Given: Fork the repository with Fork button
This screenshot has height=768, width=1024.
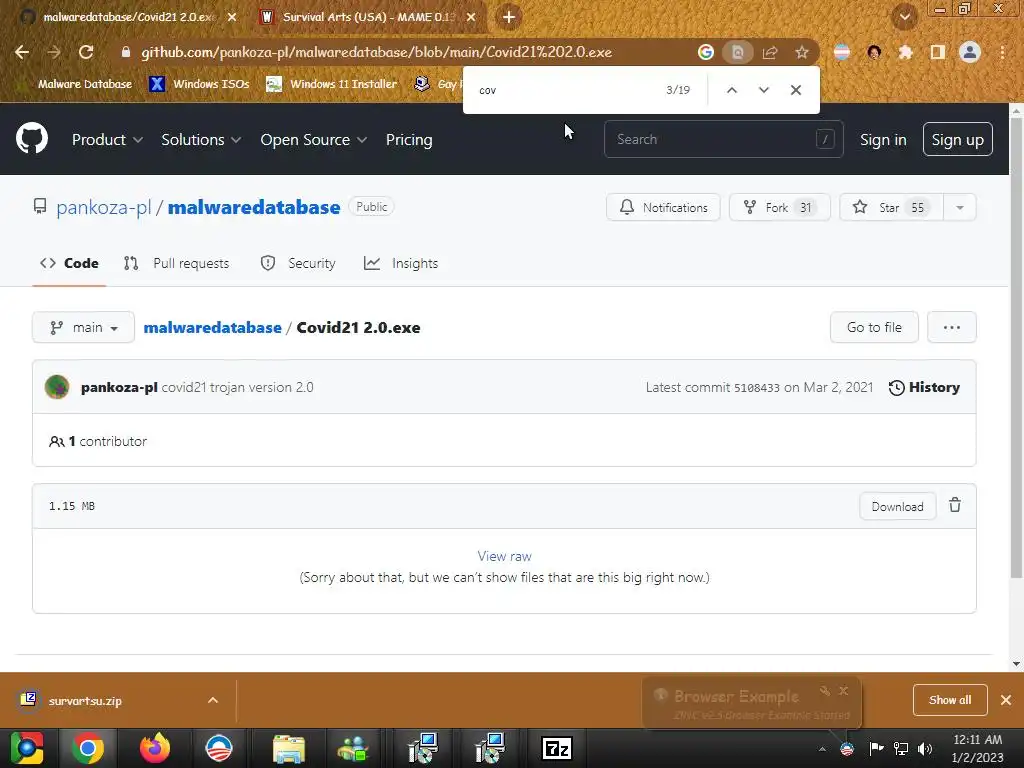Looking at the screenshot, I should [x=779, y=208].
